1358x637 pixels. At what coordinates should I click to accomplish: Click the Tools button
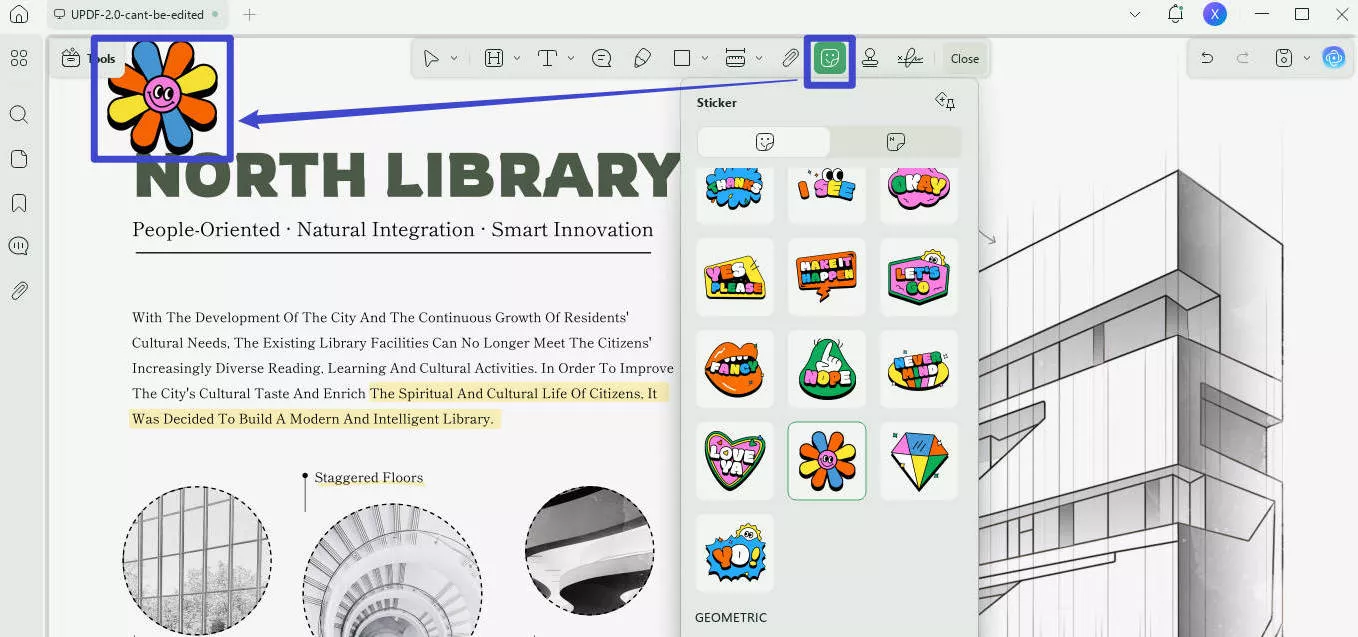[x=88, y=59]
